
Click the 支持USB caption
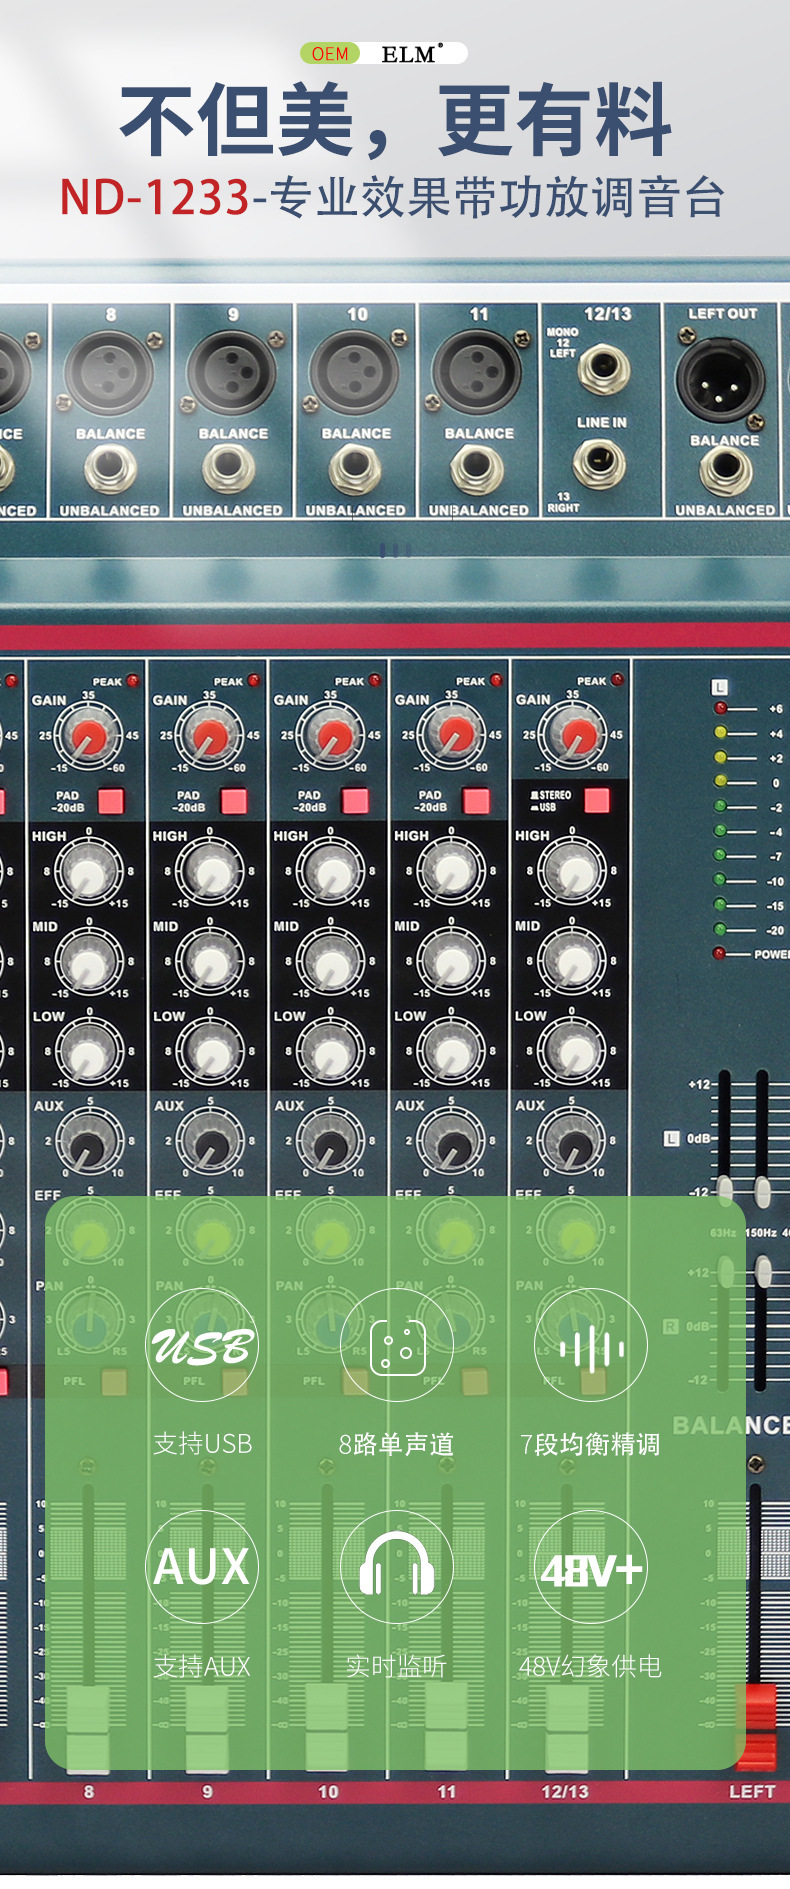[x=203, y=1444]
